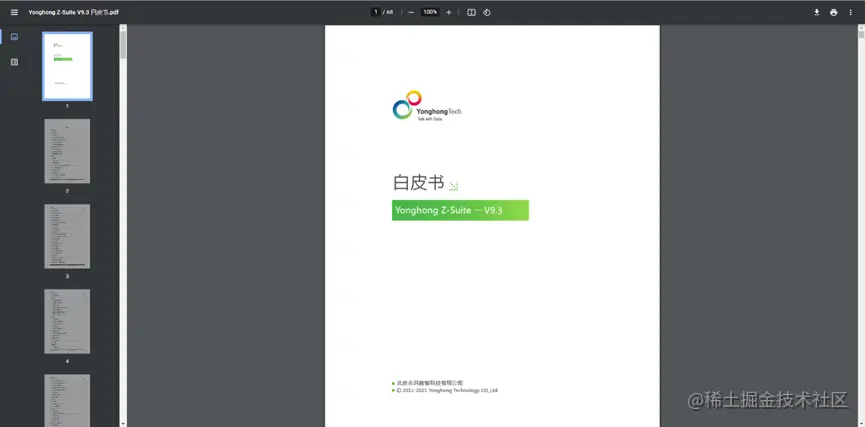Toggle the sidebar hamburger menu
The width and height of the screenshot is (865, 427).
pyautogui.click(x=14, y=12)
